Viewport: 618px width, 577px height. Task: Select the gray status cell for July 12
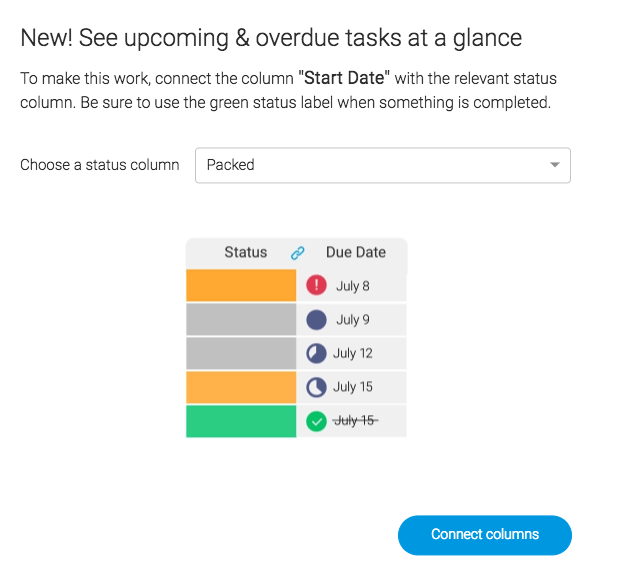pyautogui.click(x=241, y=353)
